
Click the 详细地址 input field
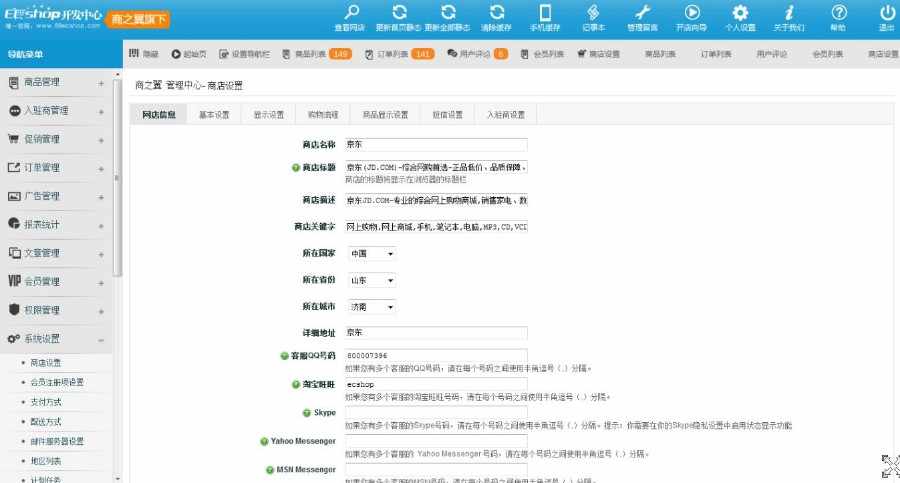click(x=436, y=333)
